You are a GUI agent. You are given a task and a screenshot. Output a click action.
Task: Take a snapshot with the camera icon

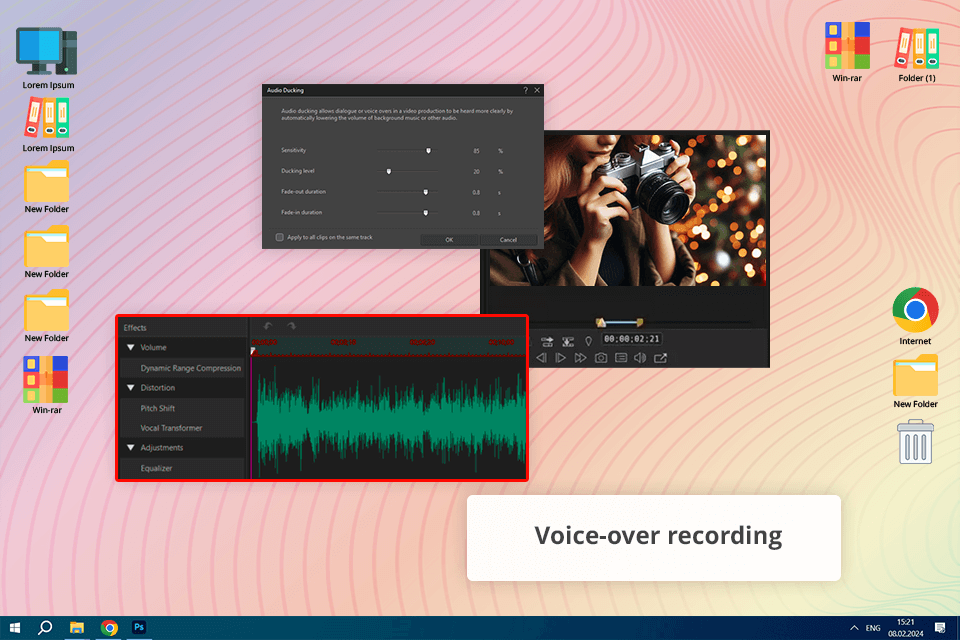tap(601, 358)
